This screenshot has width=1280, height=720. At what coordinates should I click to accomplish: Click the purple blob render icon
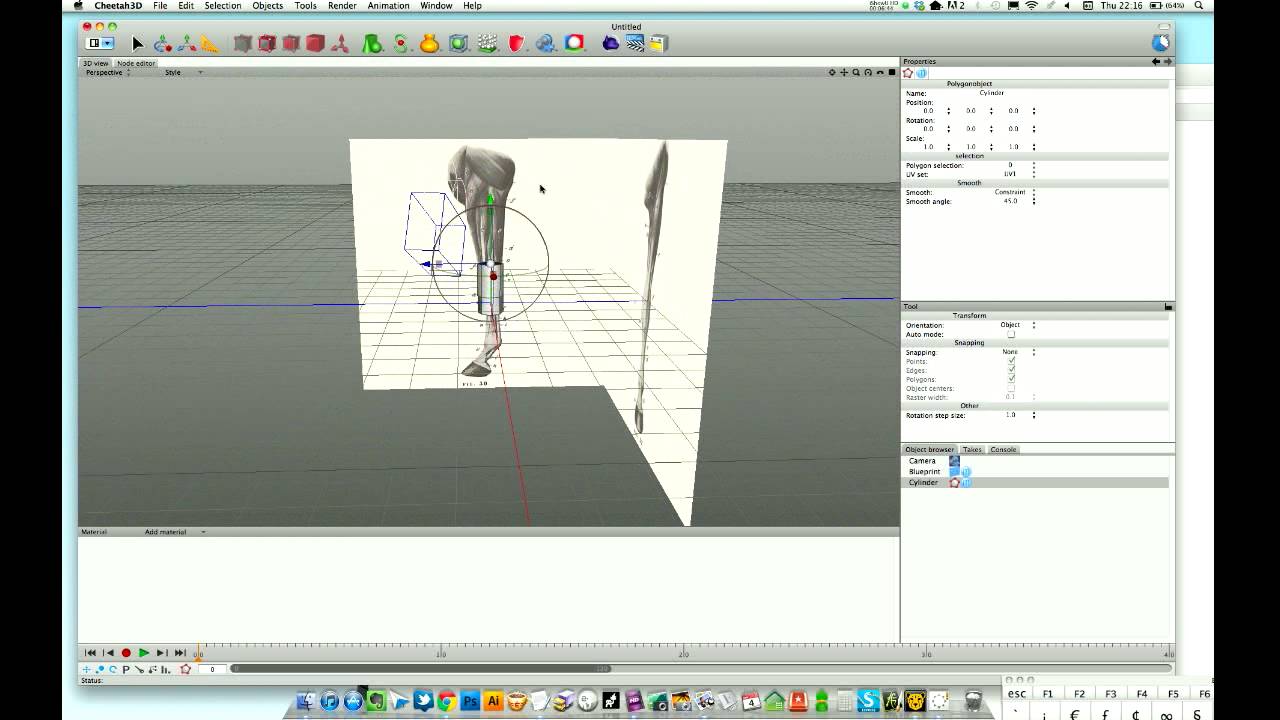(610, 44)
